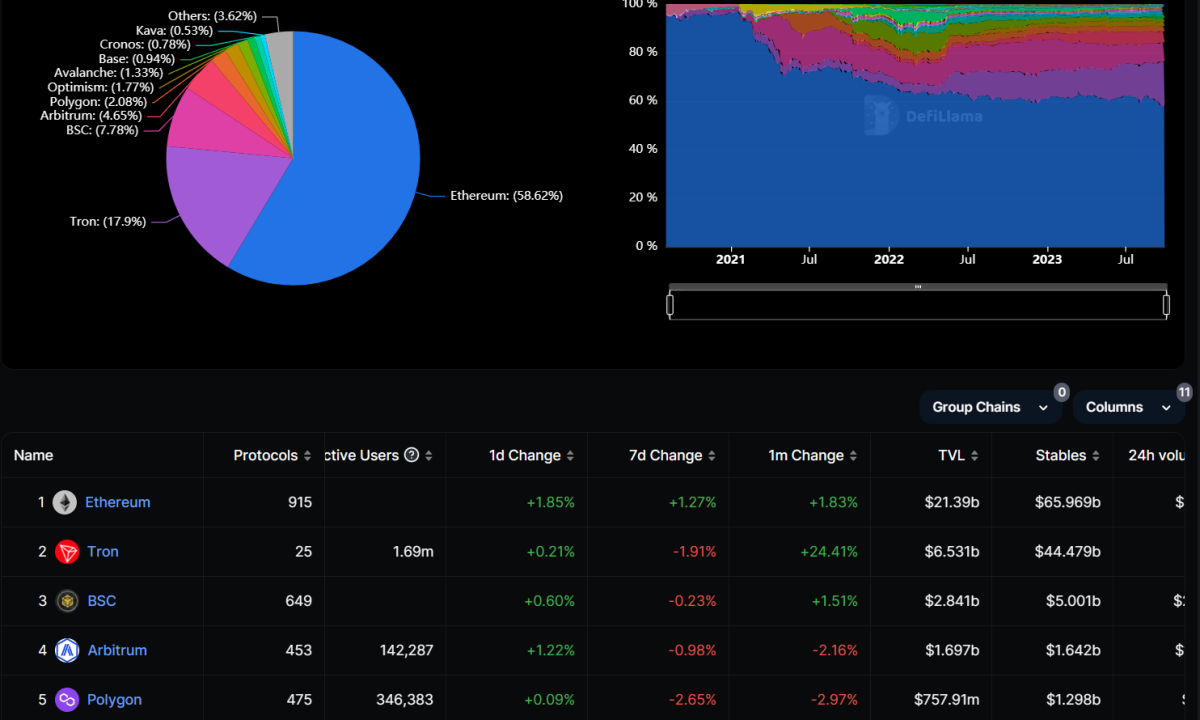The image size is (1200, 720).
Task: Sort table by TVL column arrows
Action: click(974, 456)
